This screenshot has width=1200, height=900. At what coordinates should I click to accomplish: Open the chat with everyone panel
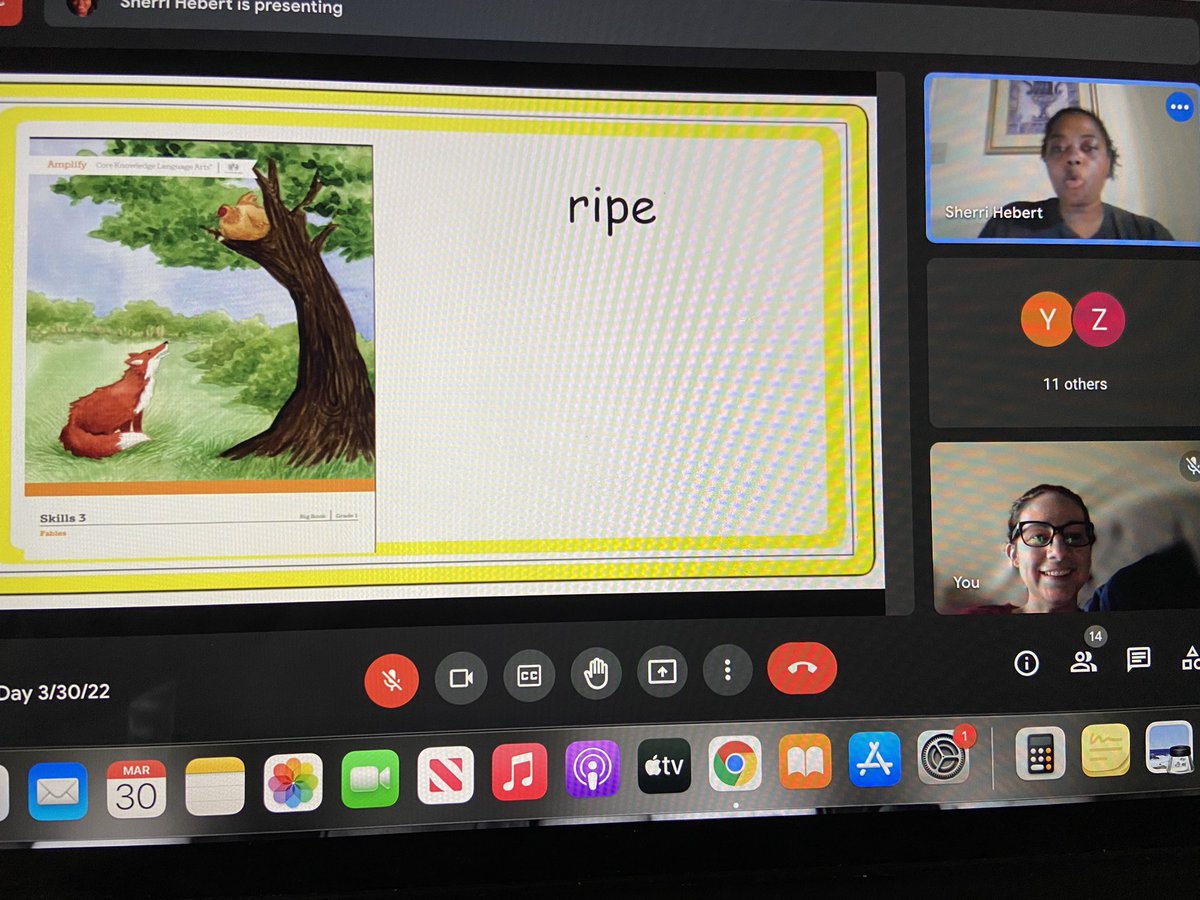[1138, 659]
